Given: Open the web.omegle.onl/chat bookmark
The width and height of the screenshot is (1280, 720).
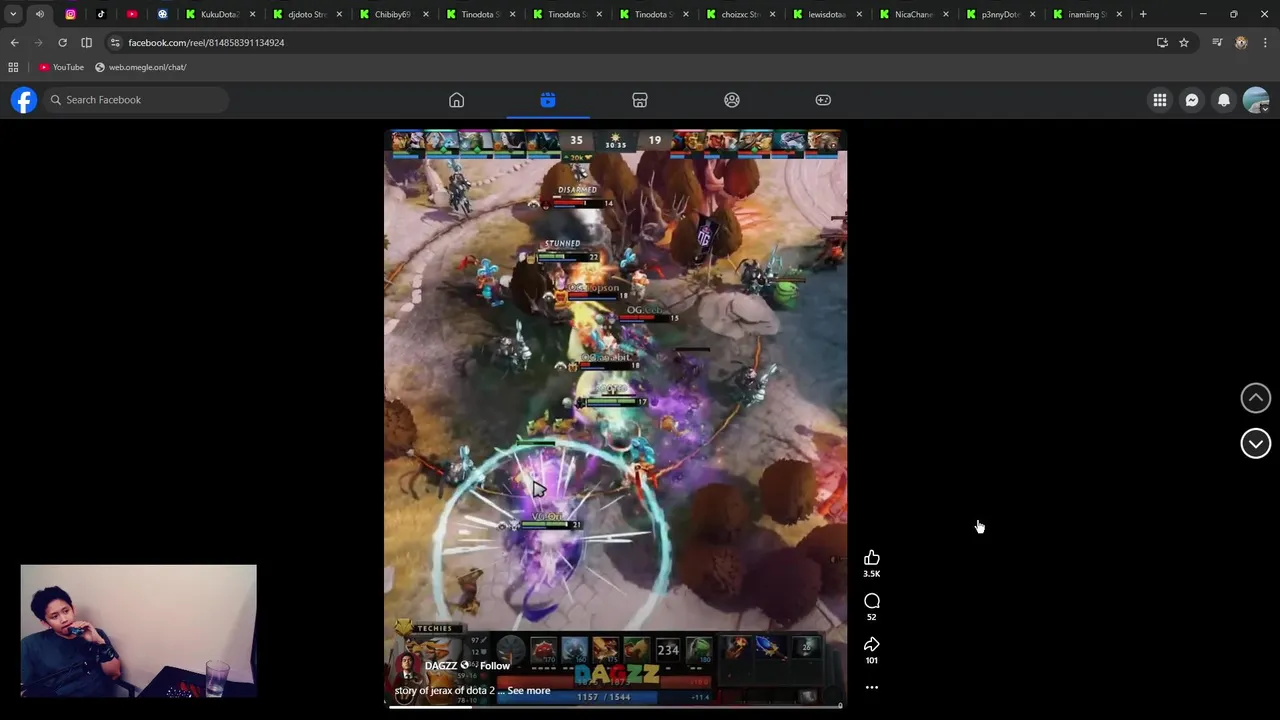Looking at the screenshot, I should tap(141, 67).
